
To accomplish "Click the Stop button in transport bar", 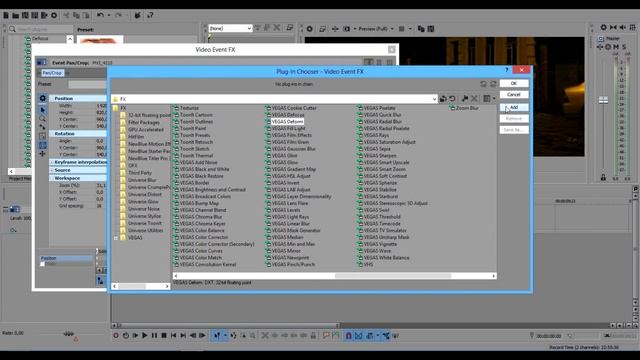I will click(164, 336).
